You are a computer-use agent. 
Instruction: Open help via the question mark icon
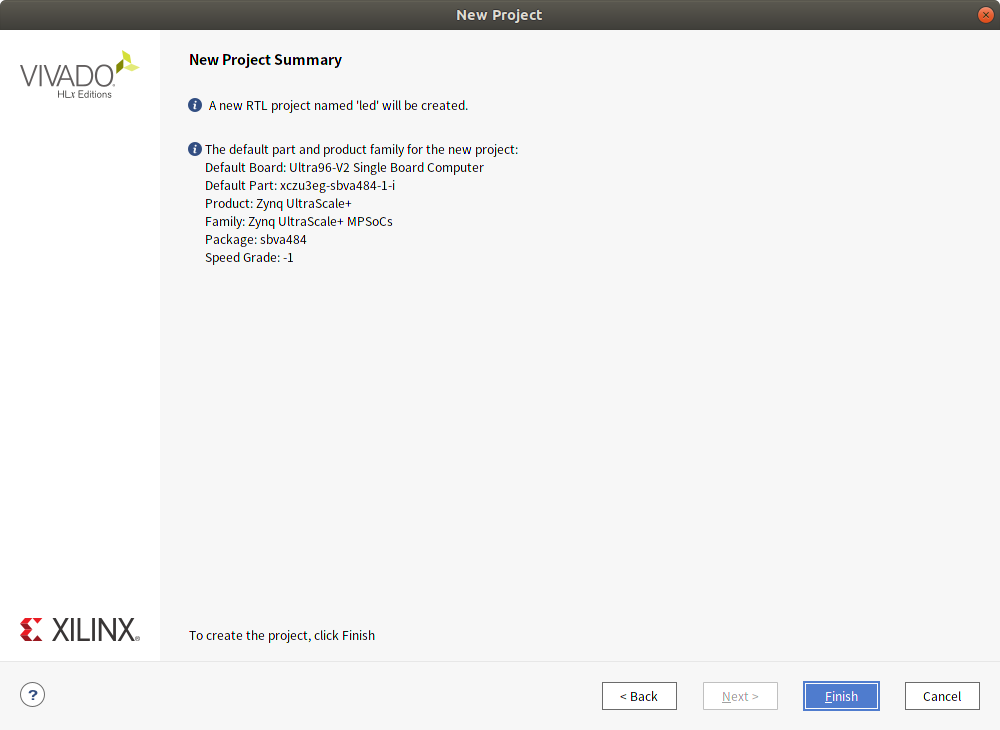[33, 694]
